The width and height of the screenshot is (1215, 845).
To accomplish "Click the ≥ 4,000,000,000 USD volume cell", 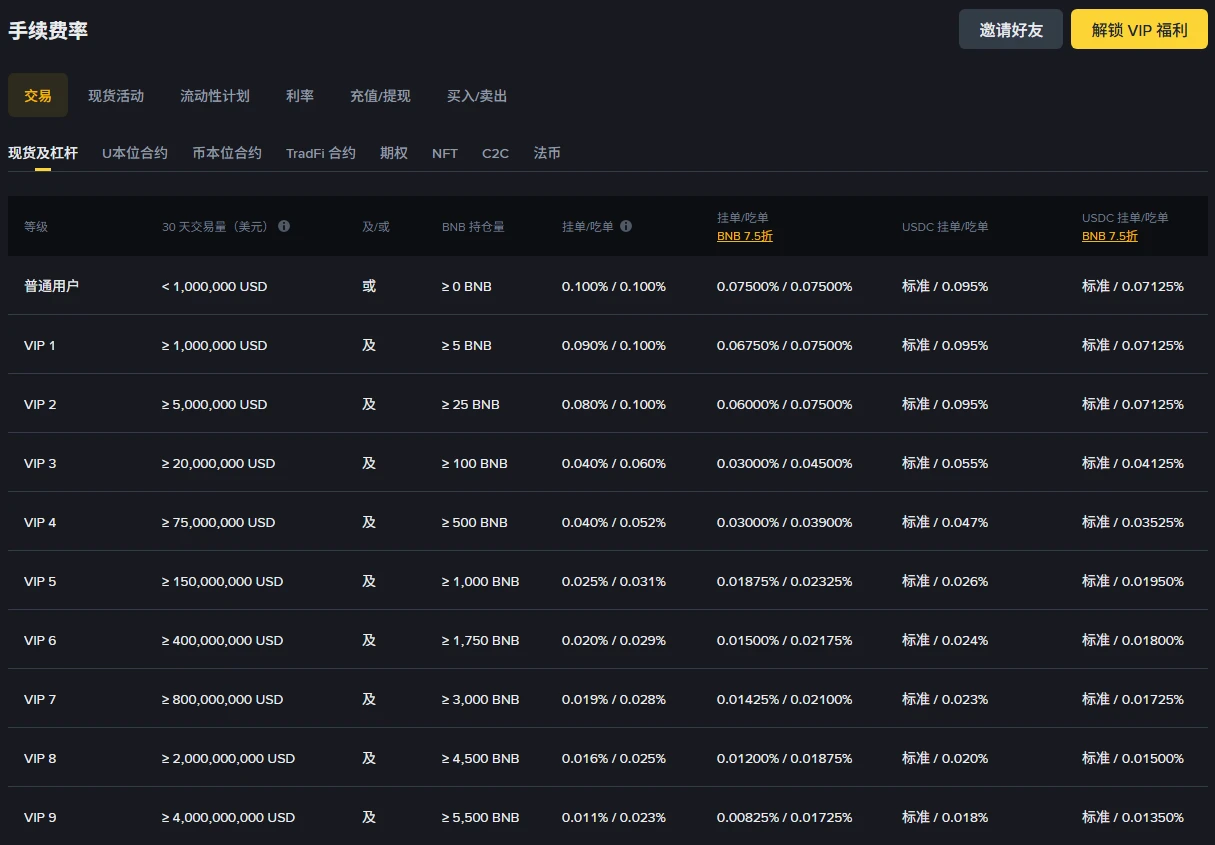I will click(x=229, y=817).
